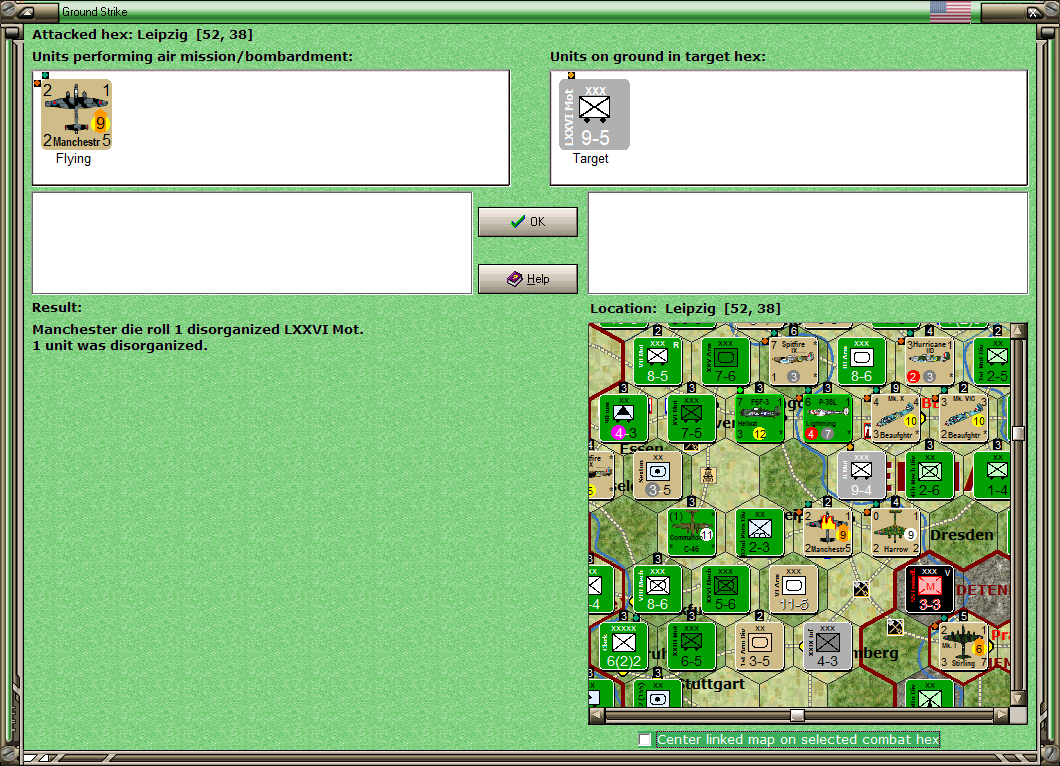Click the Dresden city label on map

coord(961,535)
